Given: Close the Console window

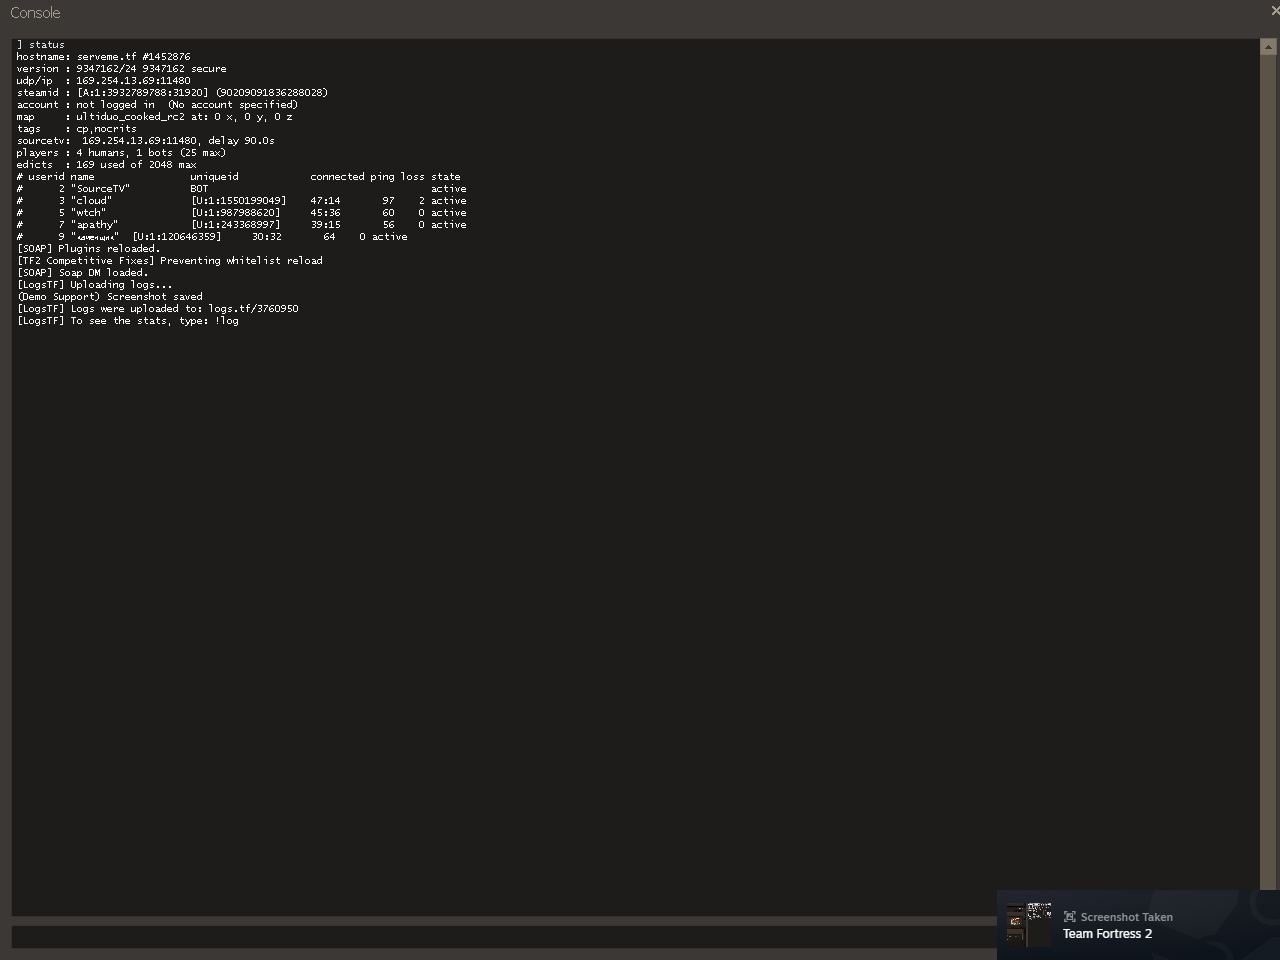Looking at the screenshot, I should coord(1274,11).
